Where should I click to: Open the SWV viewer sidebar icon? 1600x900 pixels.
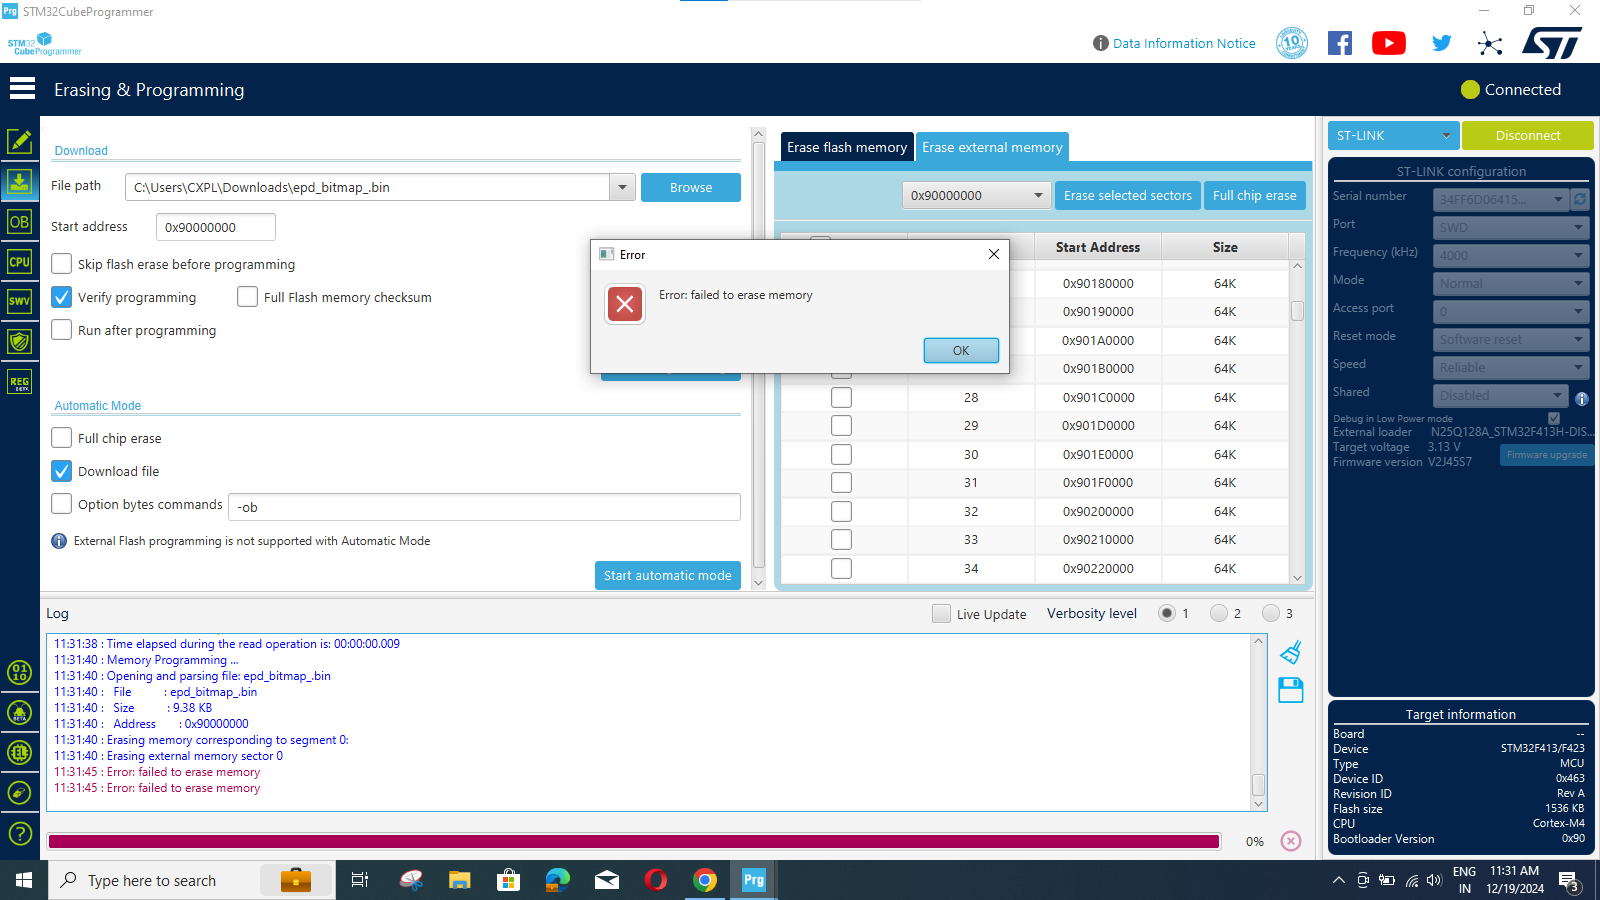(19, 301)
